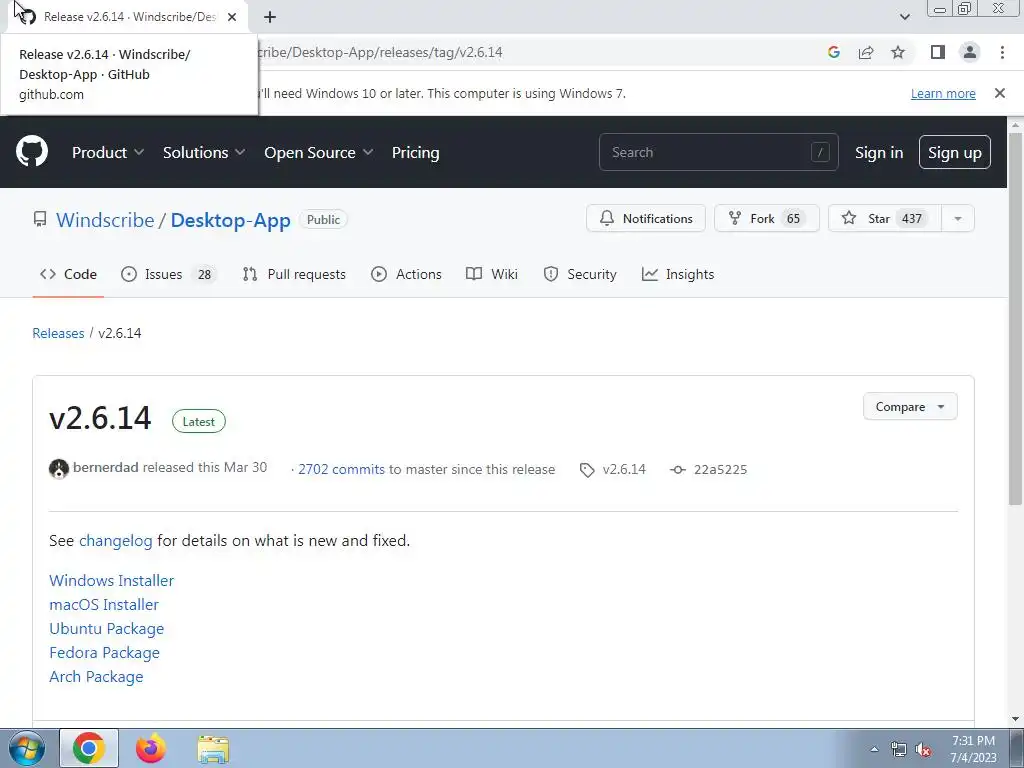
Task: Click the network tray icon
Action: tap(899, 750)
